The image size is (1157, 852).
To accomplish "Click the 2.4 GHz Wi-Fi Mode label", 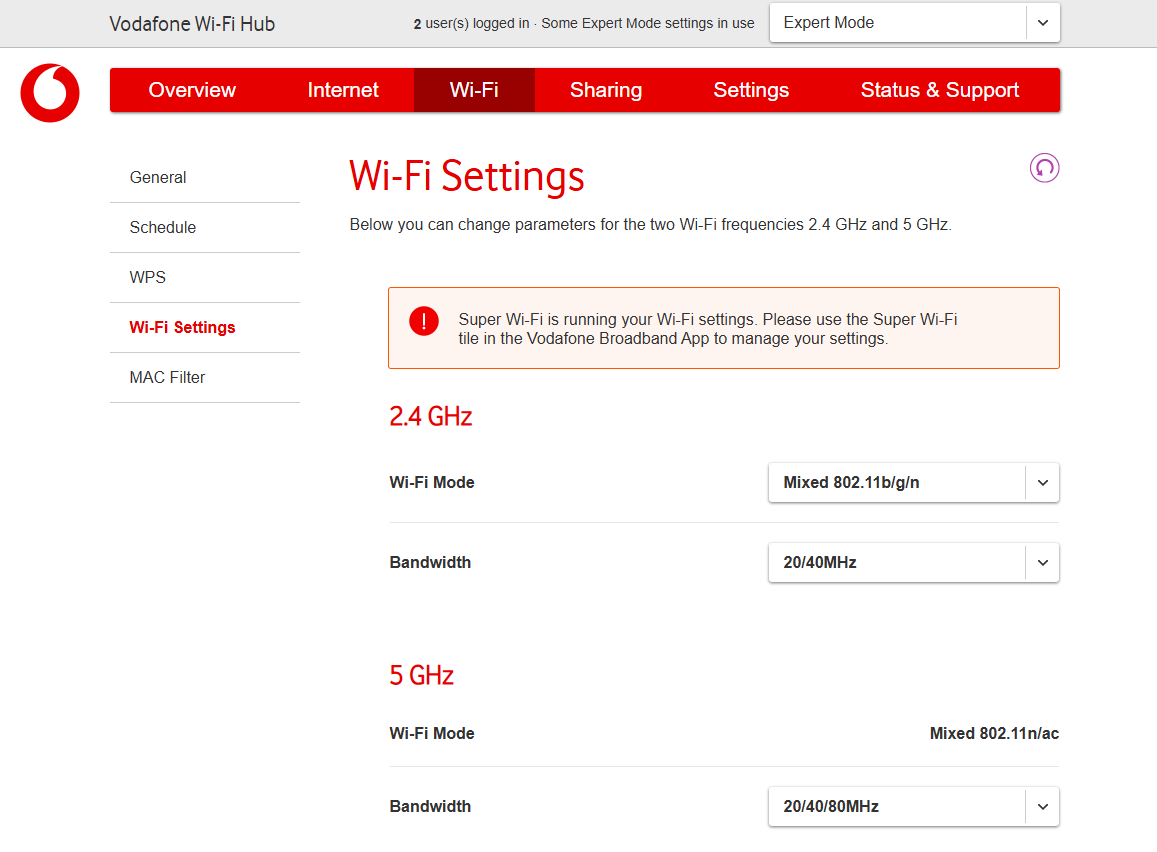I will [432, 482].
